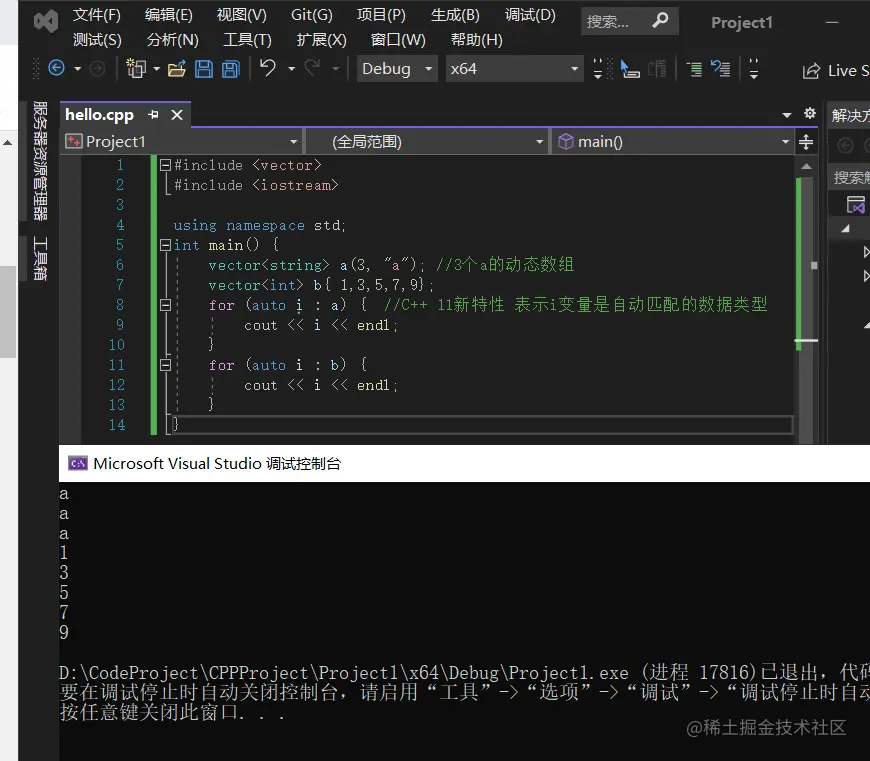Open editor settings gear icon
This screenshot has height=761, width=870.
point(810,114)
